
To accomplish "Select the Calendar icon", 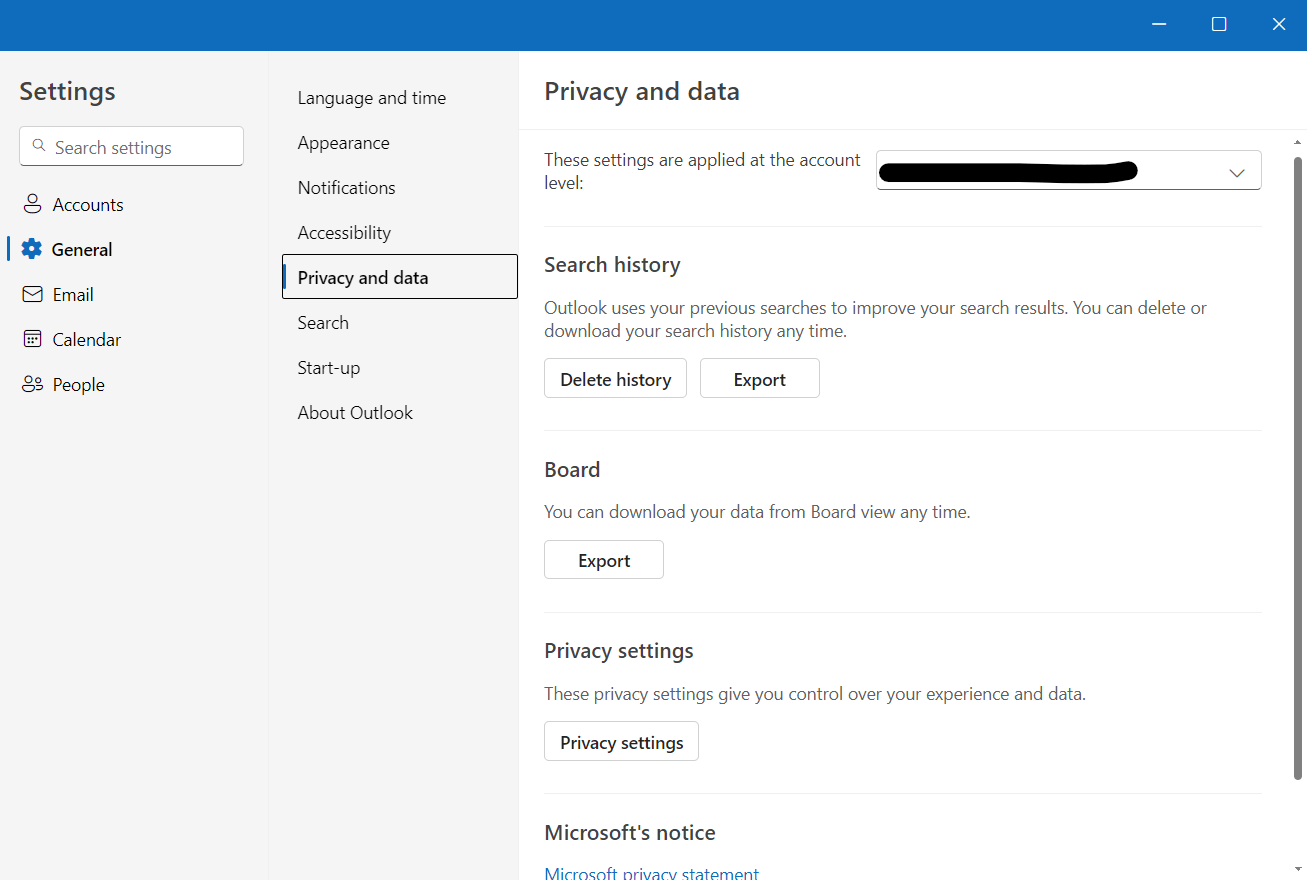I will (32, 339).
